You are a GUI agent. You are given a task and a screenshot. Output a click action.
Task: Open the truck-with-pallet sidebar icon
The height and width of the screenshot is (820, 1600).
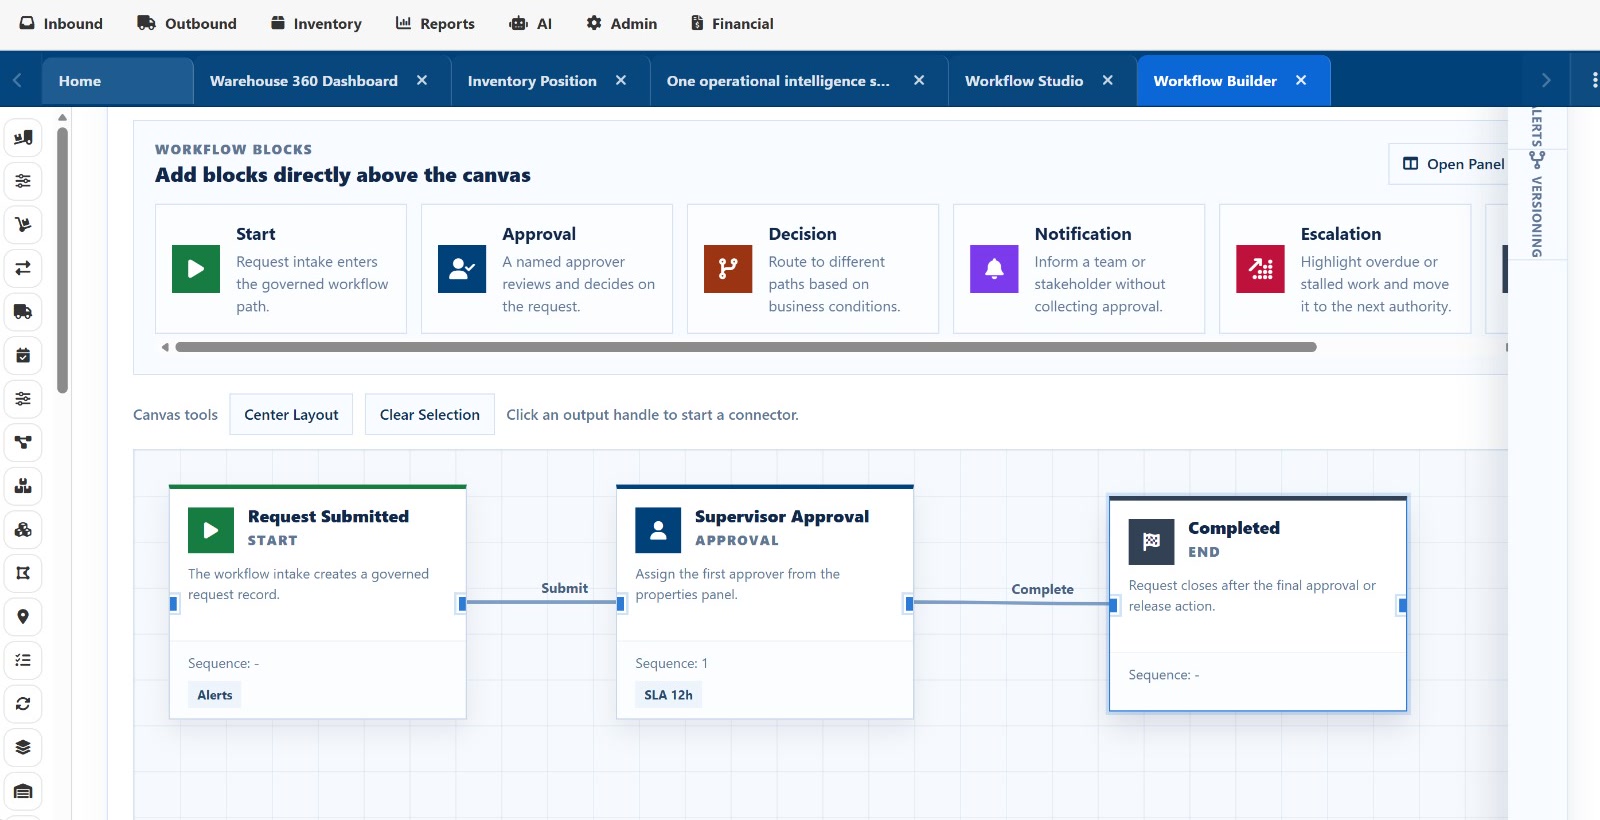coord(23,138)
